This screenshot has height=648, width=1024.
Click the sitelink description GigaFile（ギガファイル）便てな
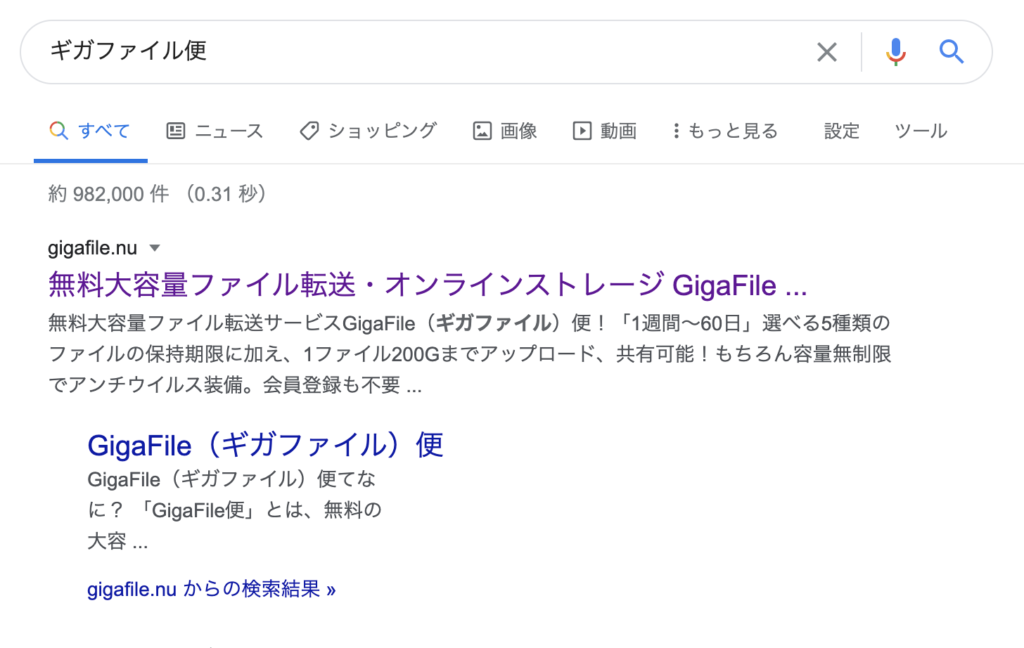pos(234,510)
